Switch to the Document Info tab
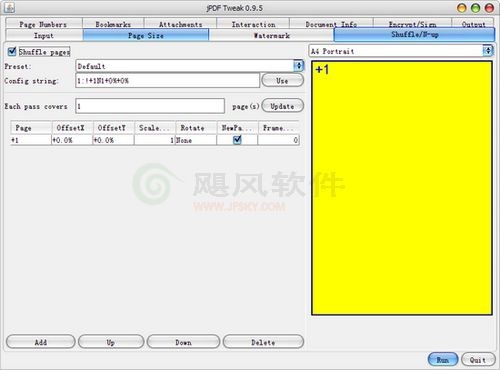 (331, 24)
